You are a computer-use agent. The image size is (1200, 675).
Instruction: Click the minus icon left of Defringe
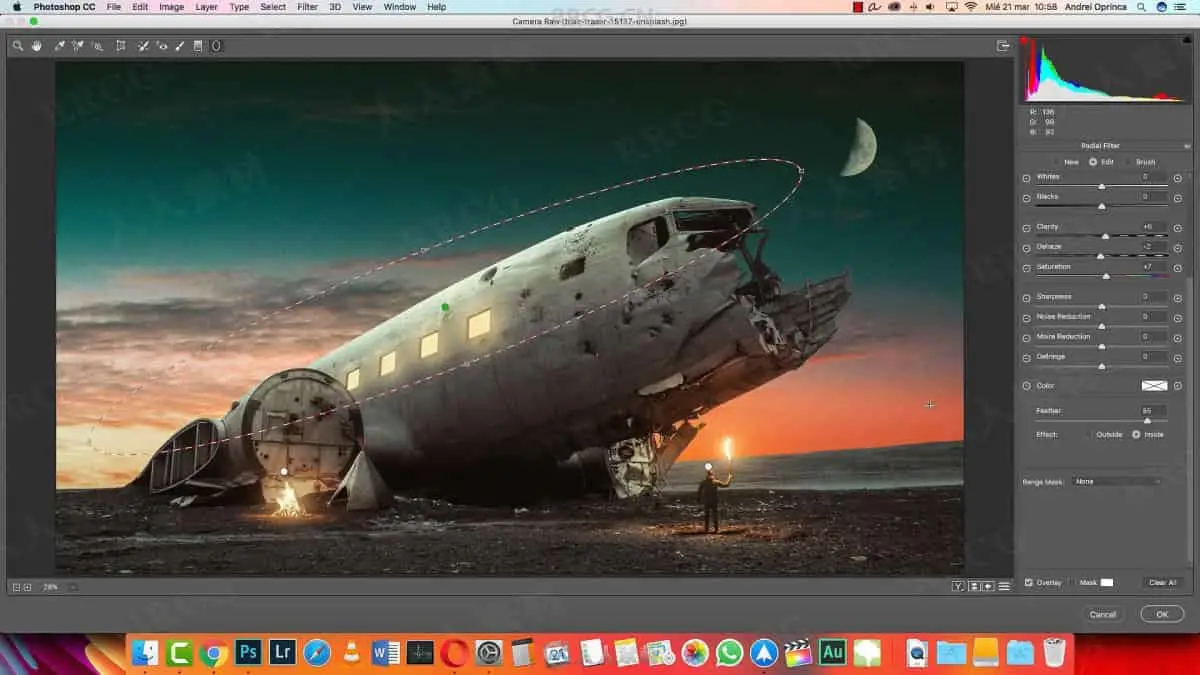coord(1026,357)
